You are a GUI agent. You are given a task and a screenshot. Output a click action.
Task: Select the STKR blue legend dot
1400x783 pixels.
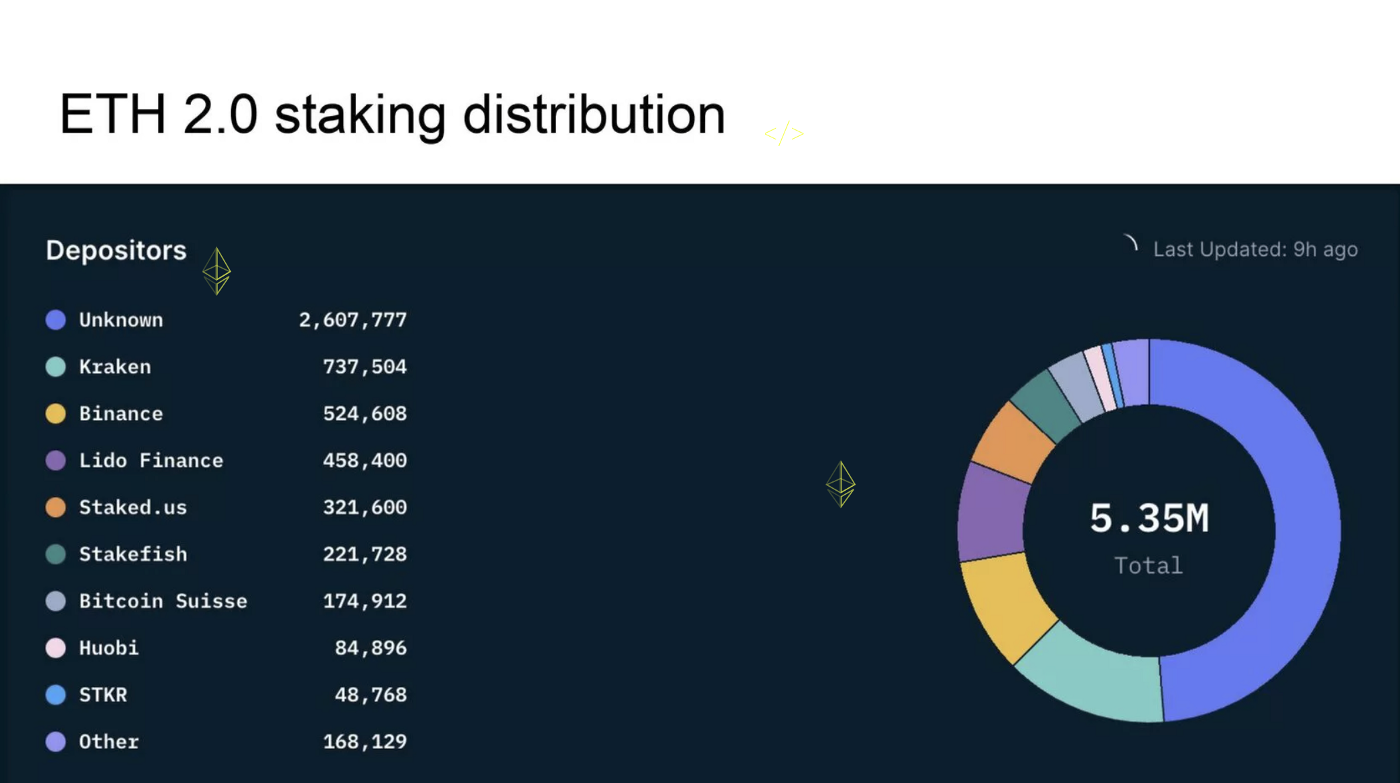click(56, 695)
